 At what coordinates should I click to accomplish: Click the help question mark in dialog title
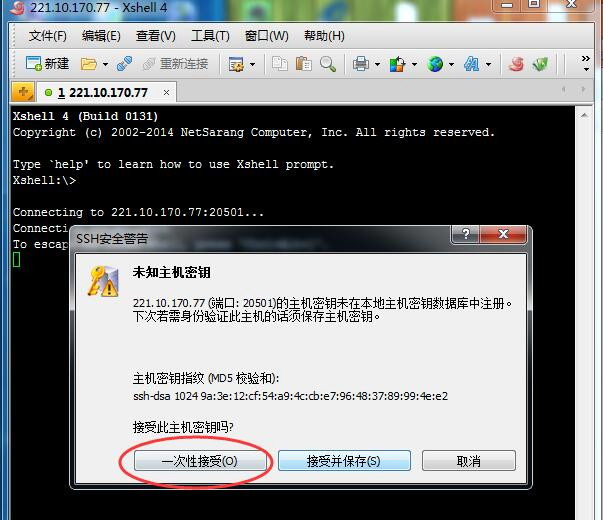point(465,234)
